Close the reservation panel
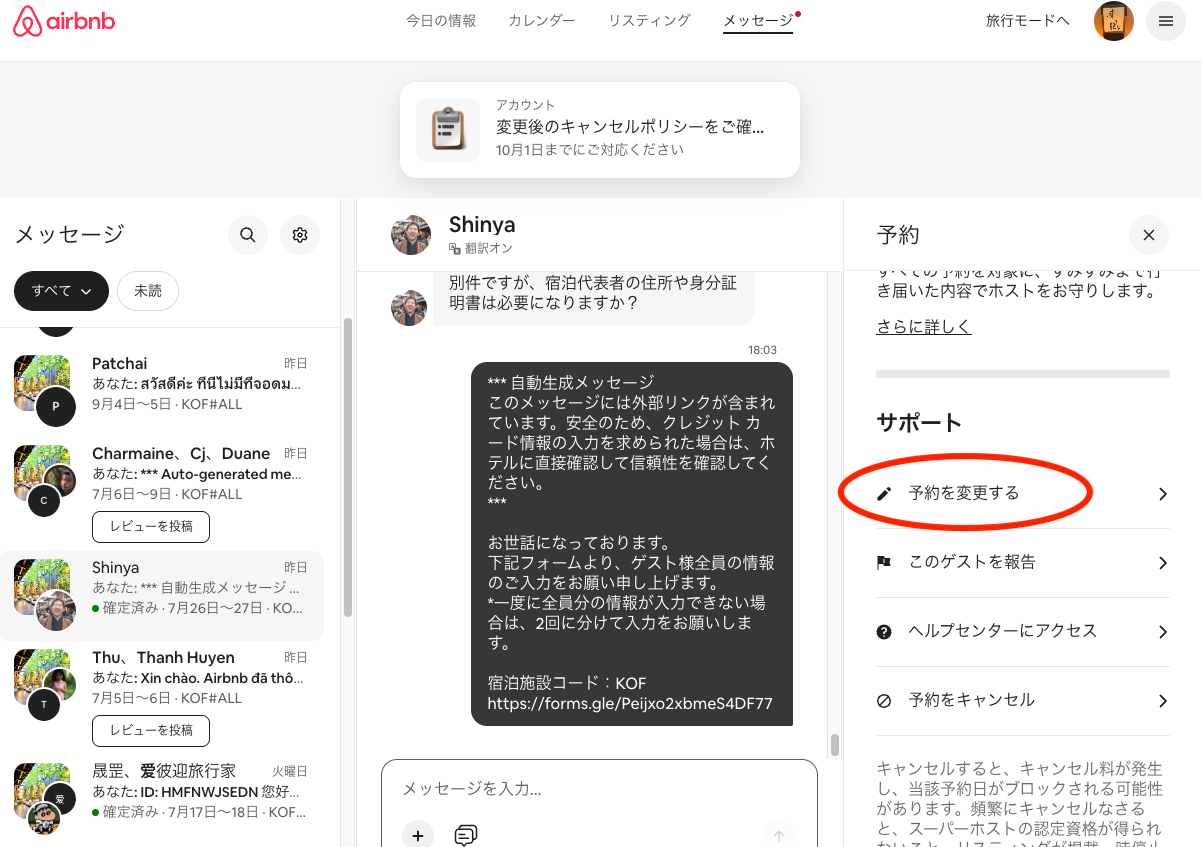This screenshot has height=847, width=1201. tap(1148, 235)
